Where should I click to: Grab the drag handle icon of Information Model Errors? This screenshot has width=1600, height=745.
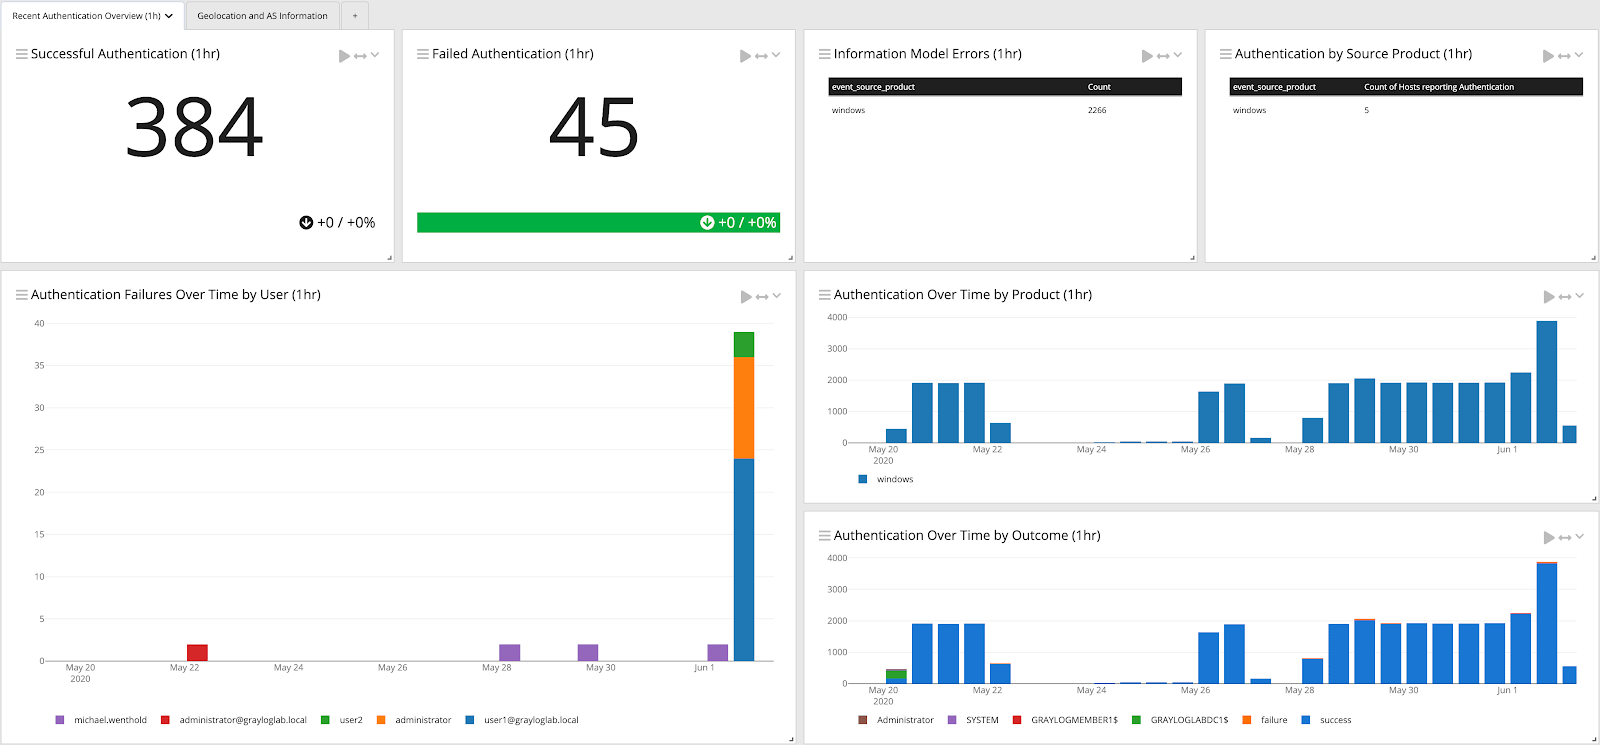pyautogui.click(x=824, y=54)
